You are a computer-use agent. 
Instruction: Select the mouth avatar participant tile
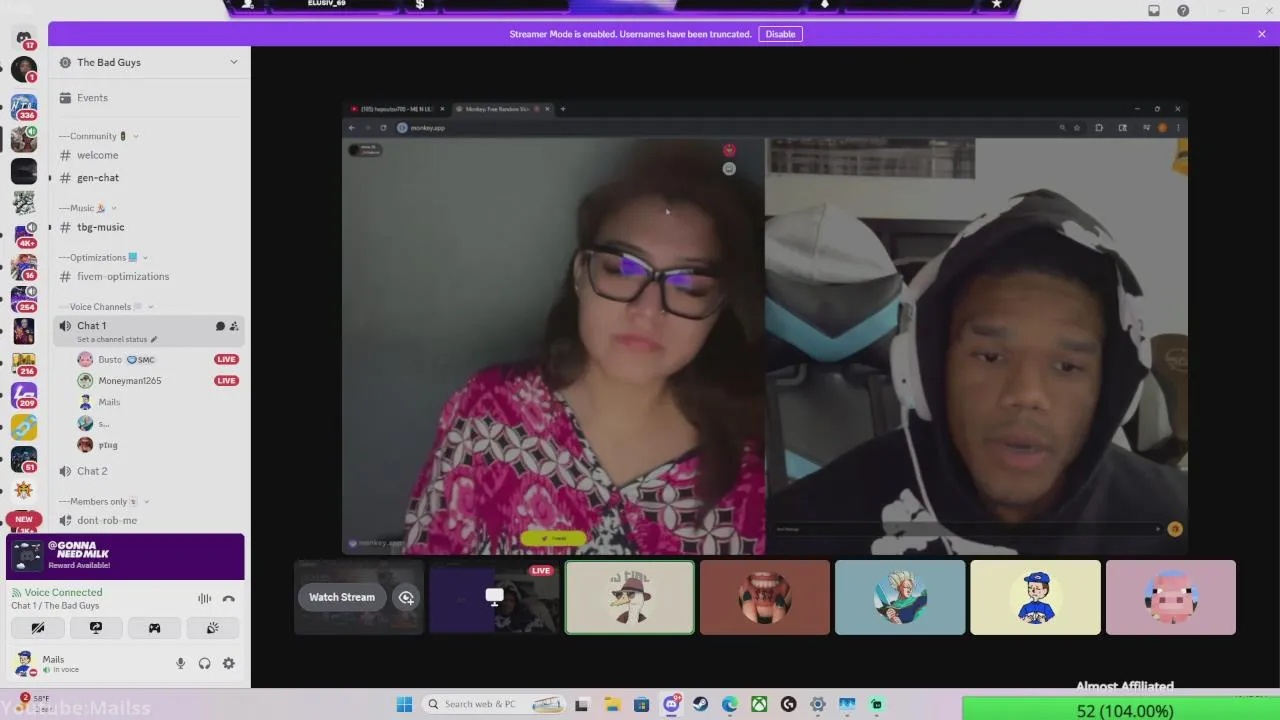click(x=765, y=598)
